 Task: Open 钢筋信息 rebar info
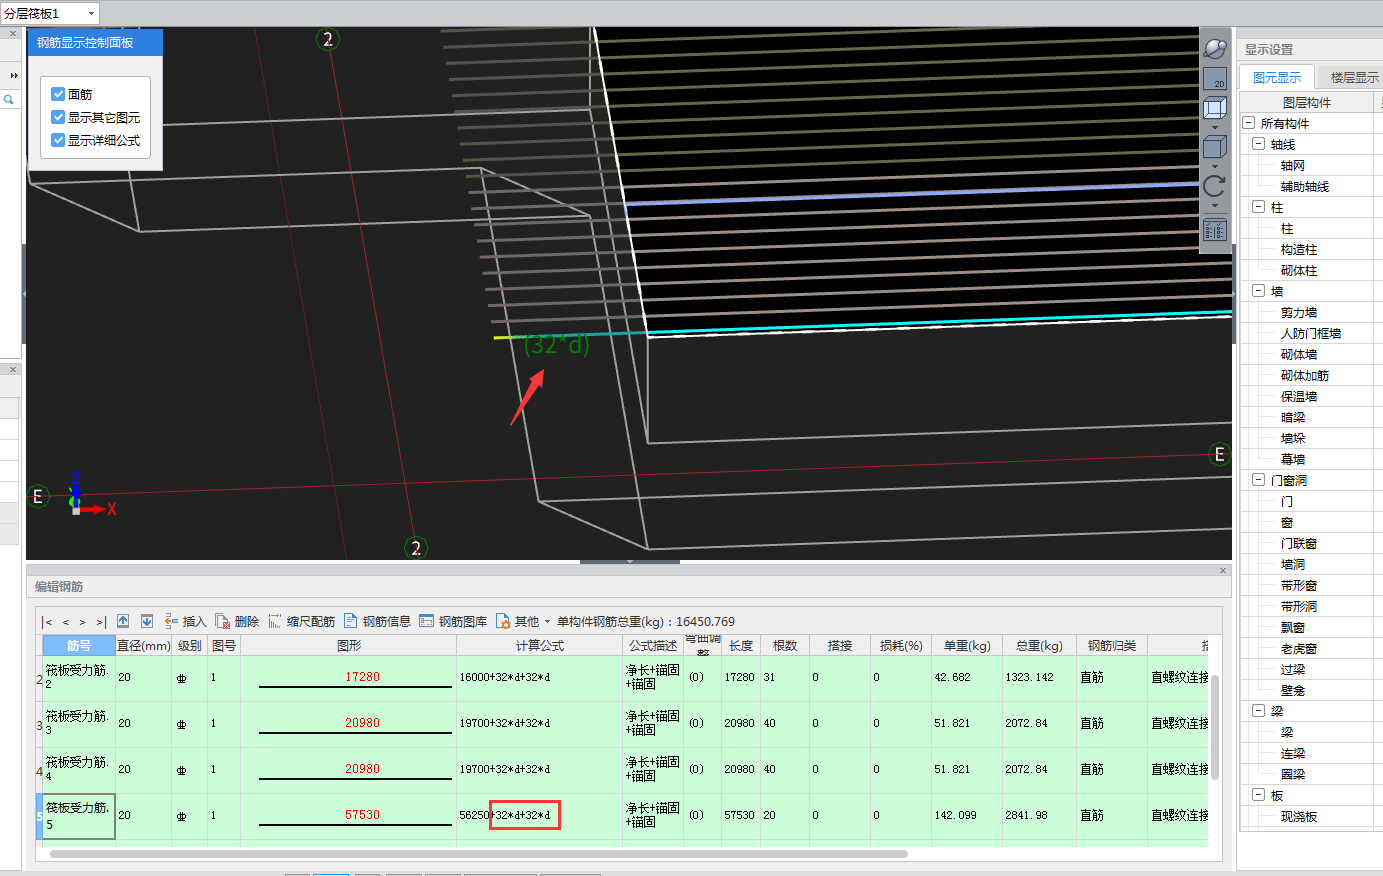point(376,621)
